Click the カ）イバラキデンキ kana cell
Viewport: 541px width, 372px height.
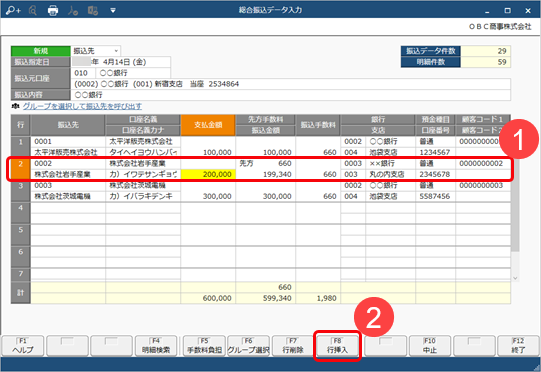(143, 196)
